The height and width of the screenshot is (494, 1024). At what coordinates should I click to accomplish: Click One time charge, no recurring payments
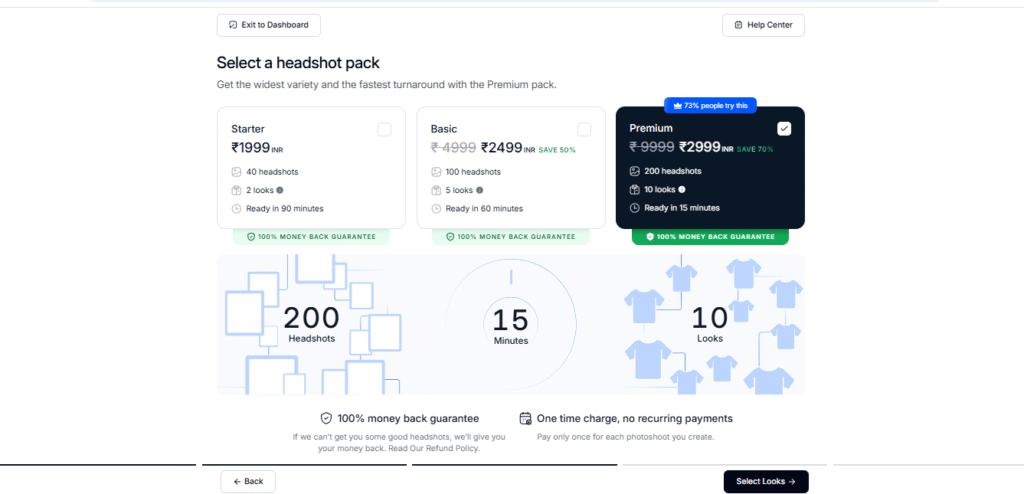point(635,418)
